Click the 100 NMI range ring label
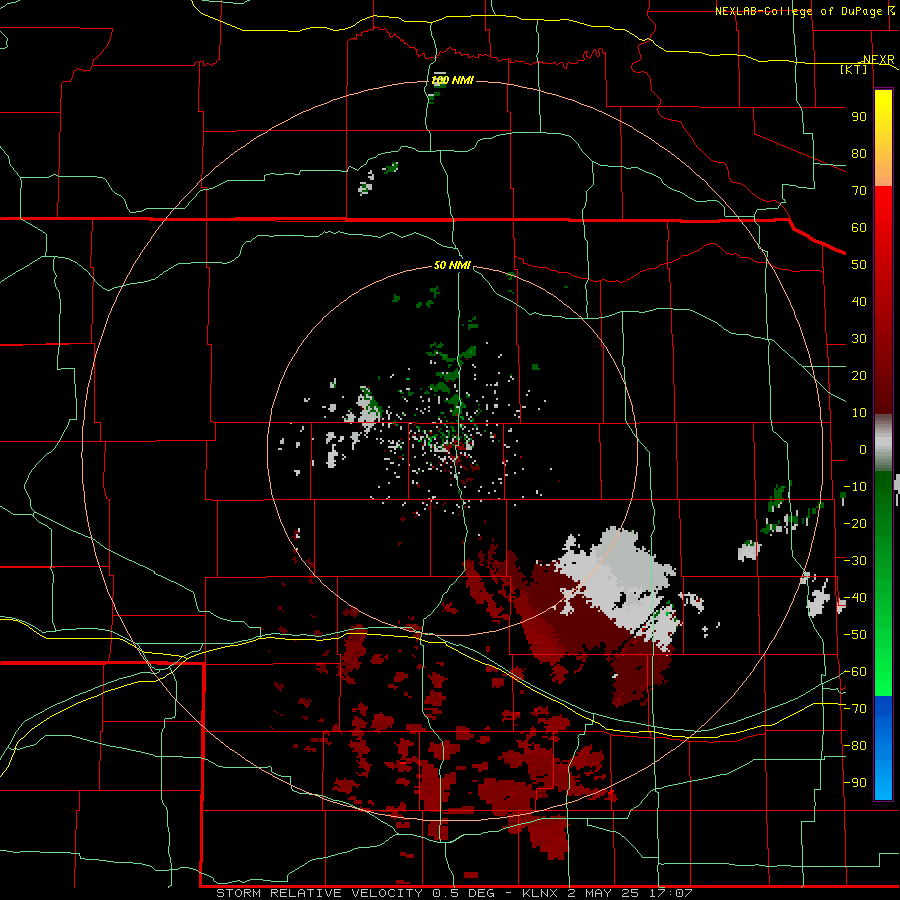This screenshot has height=900, width=900. [x=452, y=80]
